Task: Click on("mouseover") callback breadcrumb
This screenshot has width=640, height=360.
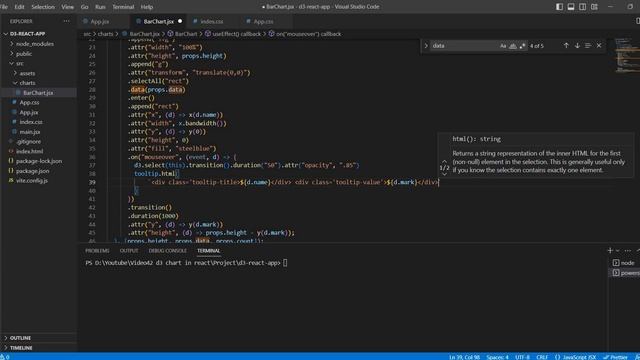Action: point(305,34)
